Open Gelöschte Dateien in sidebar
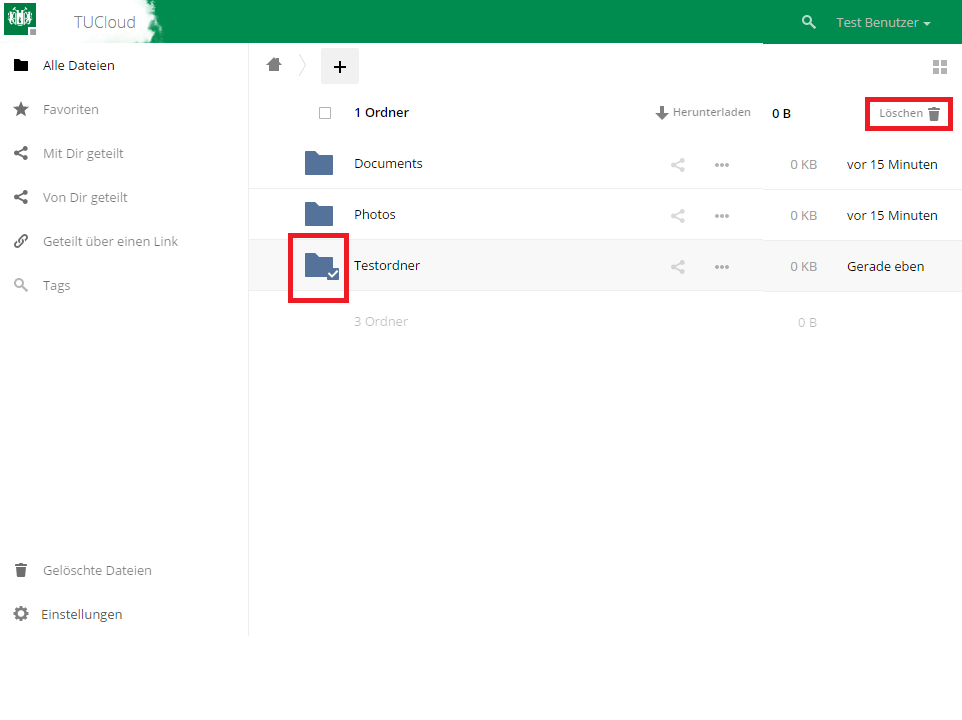The height and width of the screenshot is (720, 962). [97, 571]
